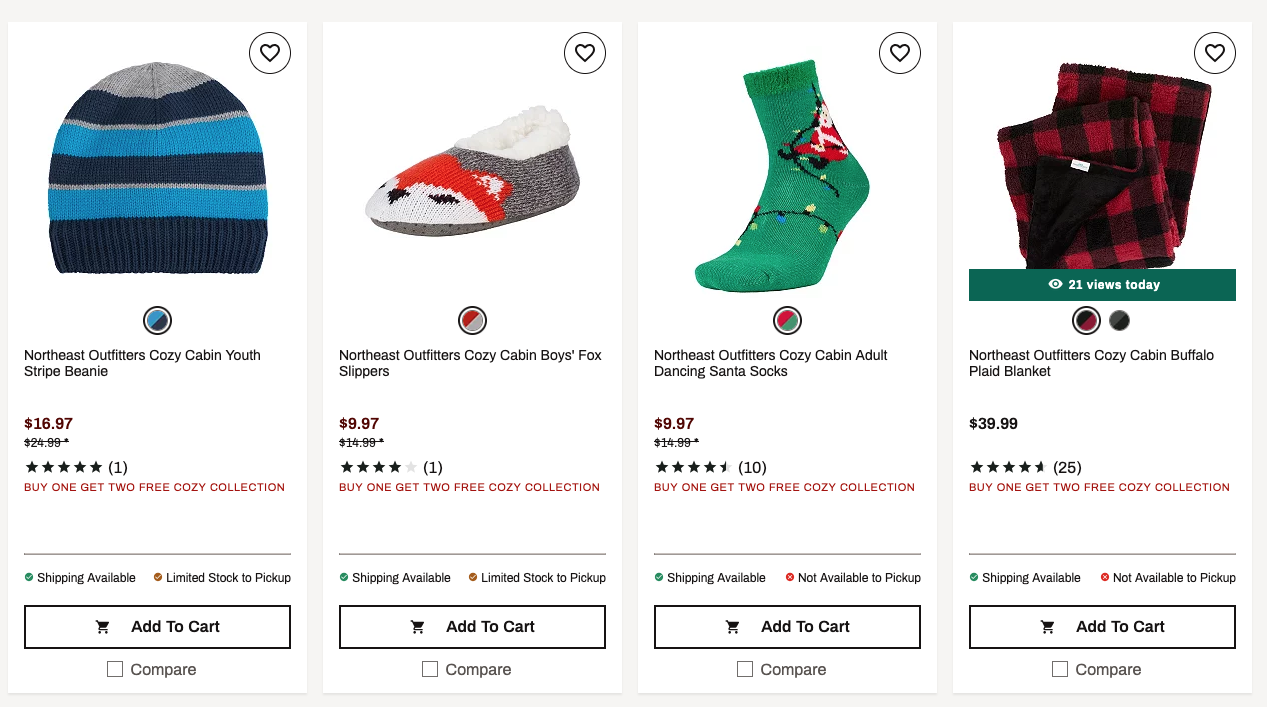
Task: Click cart icon for Buffalo Plaid Blanket
Action: pyautogui.click(x=1048, y=627)
